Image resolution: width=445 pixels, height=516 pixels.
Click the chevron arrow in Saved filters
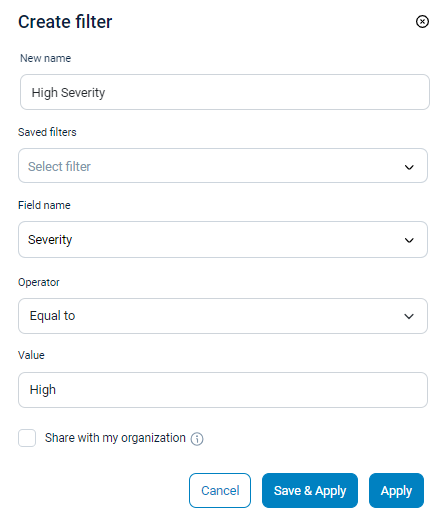click(409, 167)
